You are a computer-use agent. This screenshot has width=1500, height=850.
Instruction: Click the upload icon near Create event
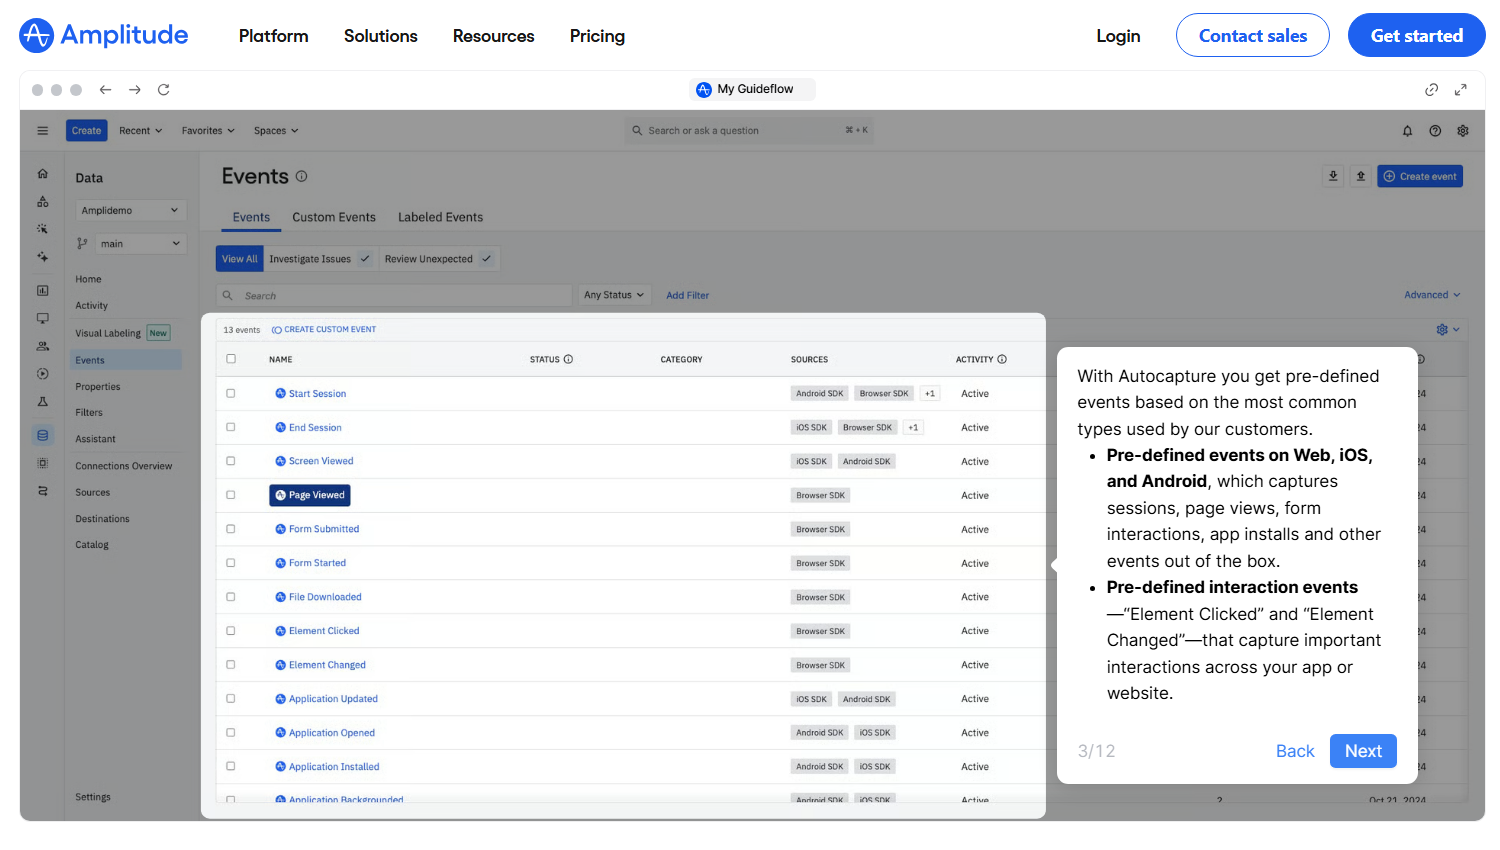1361,176
